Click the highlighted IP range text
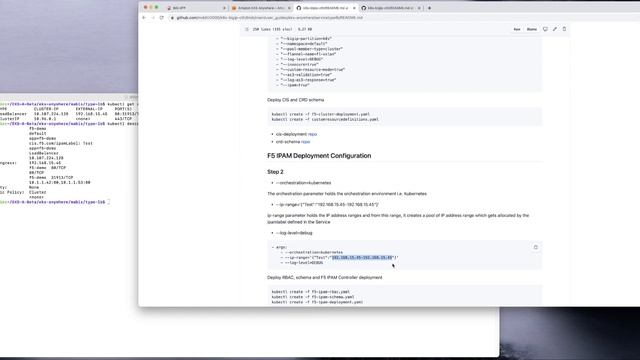 click(x=362, y=258)
